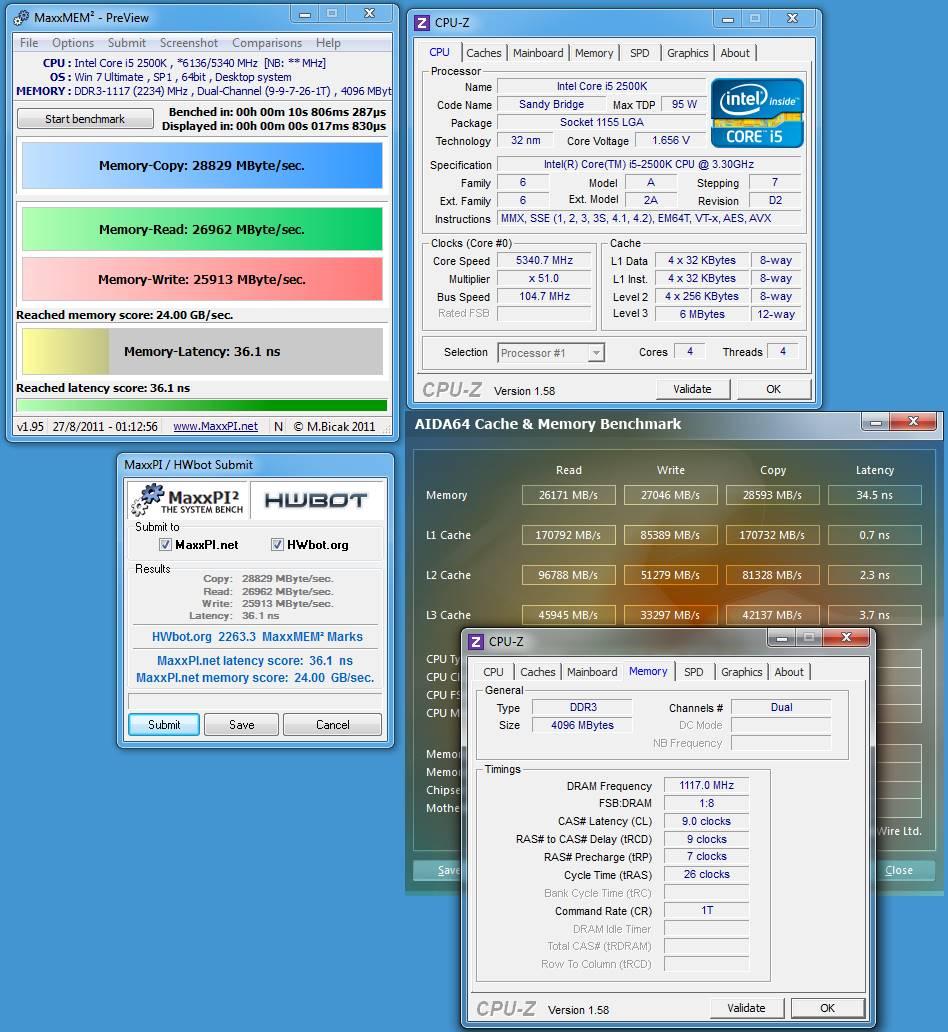Click the CAS# Latency 9.0 clocks field
The image size is (948, 1032).
706,821
